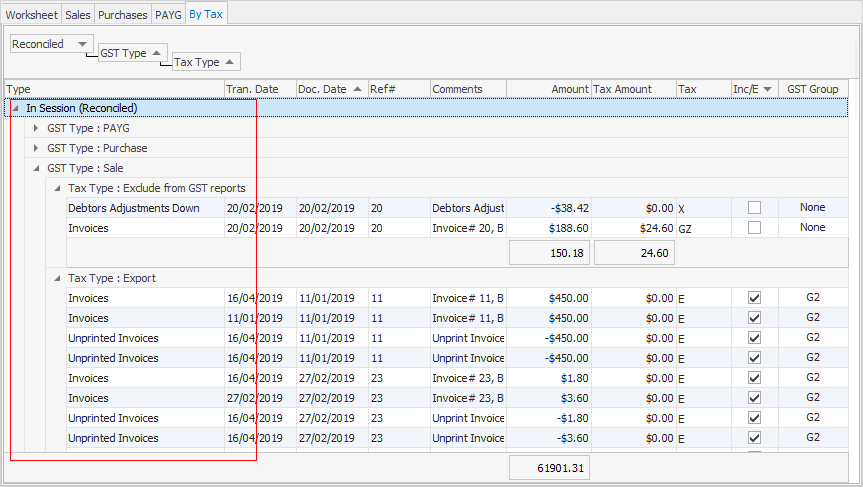
Task: Expand the GST Type : Purchase group
Action: pyautogui.click(x=37, y=148)
